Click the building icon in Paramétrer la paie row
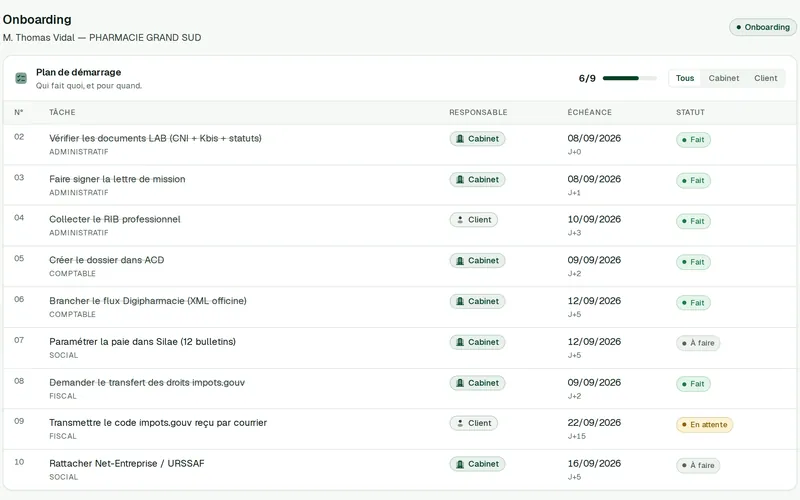Screen dimensions: 800x500 [x=460, y=342]
